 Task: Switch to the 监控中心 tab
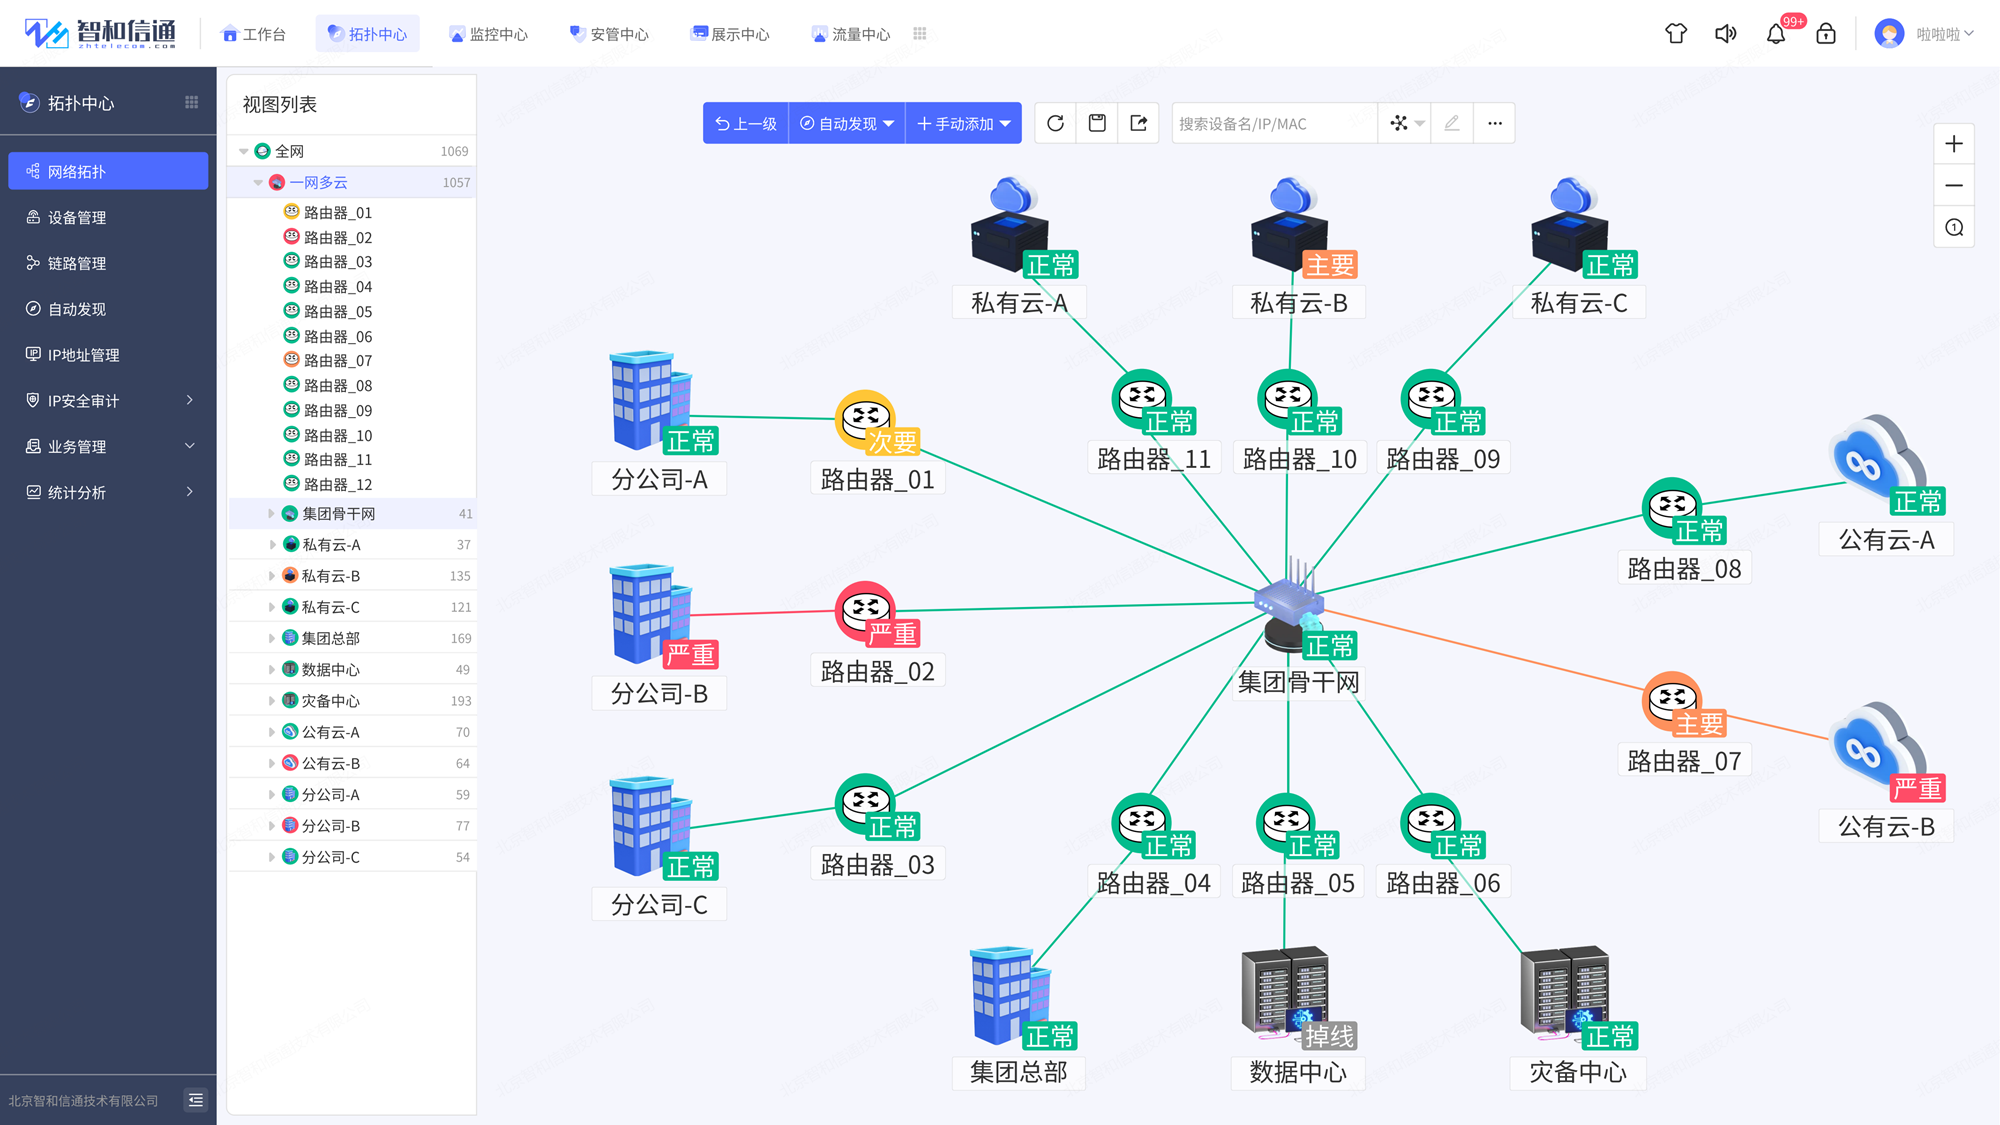[x=489, y=34]
